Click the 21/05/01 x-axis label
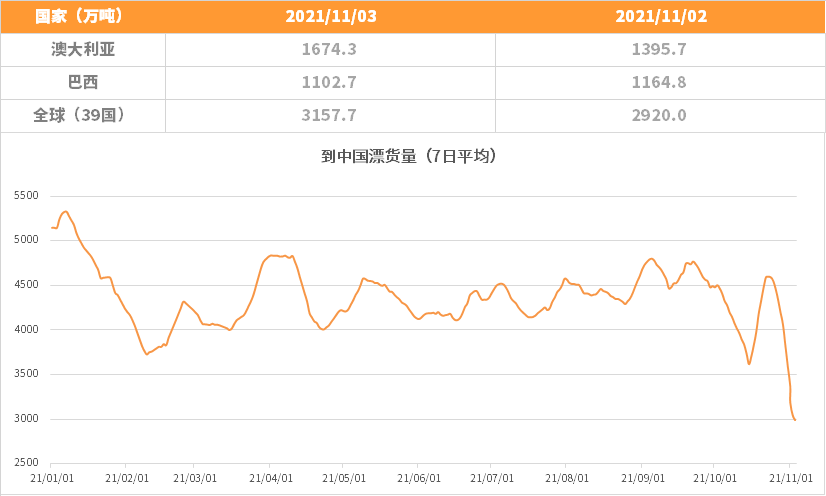This screenshot has width=826, height=496. (x=344, y=478)
